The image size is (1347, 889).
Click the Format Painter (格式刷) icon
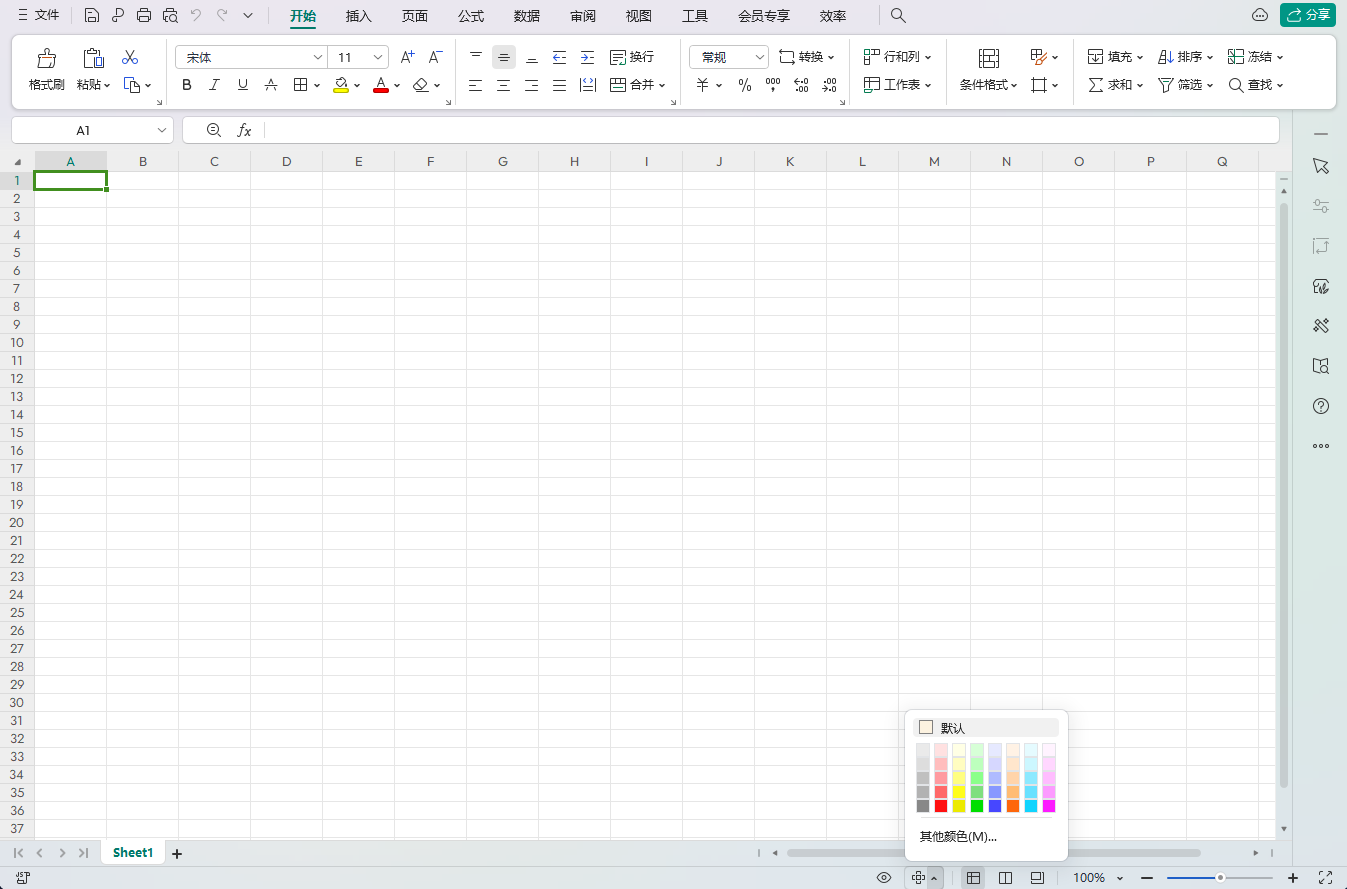click(46, 58)
